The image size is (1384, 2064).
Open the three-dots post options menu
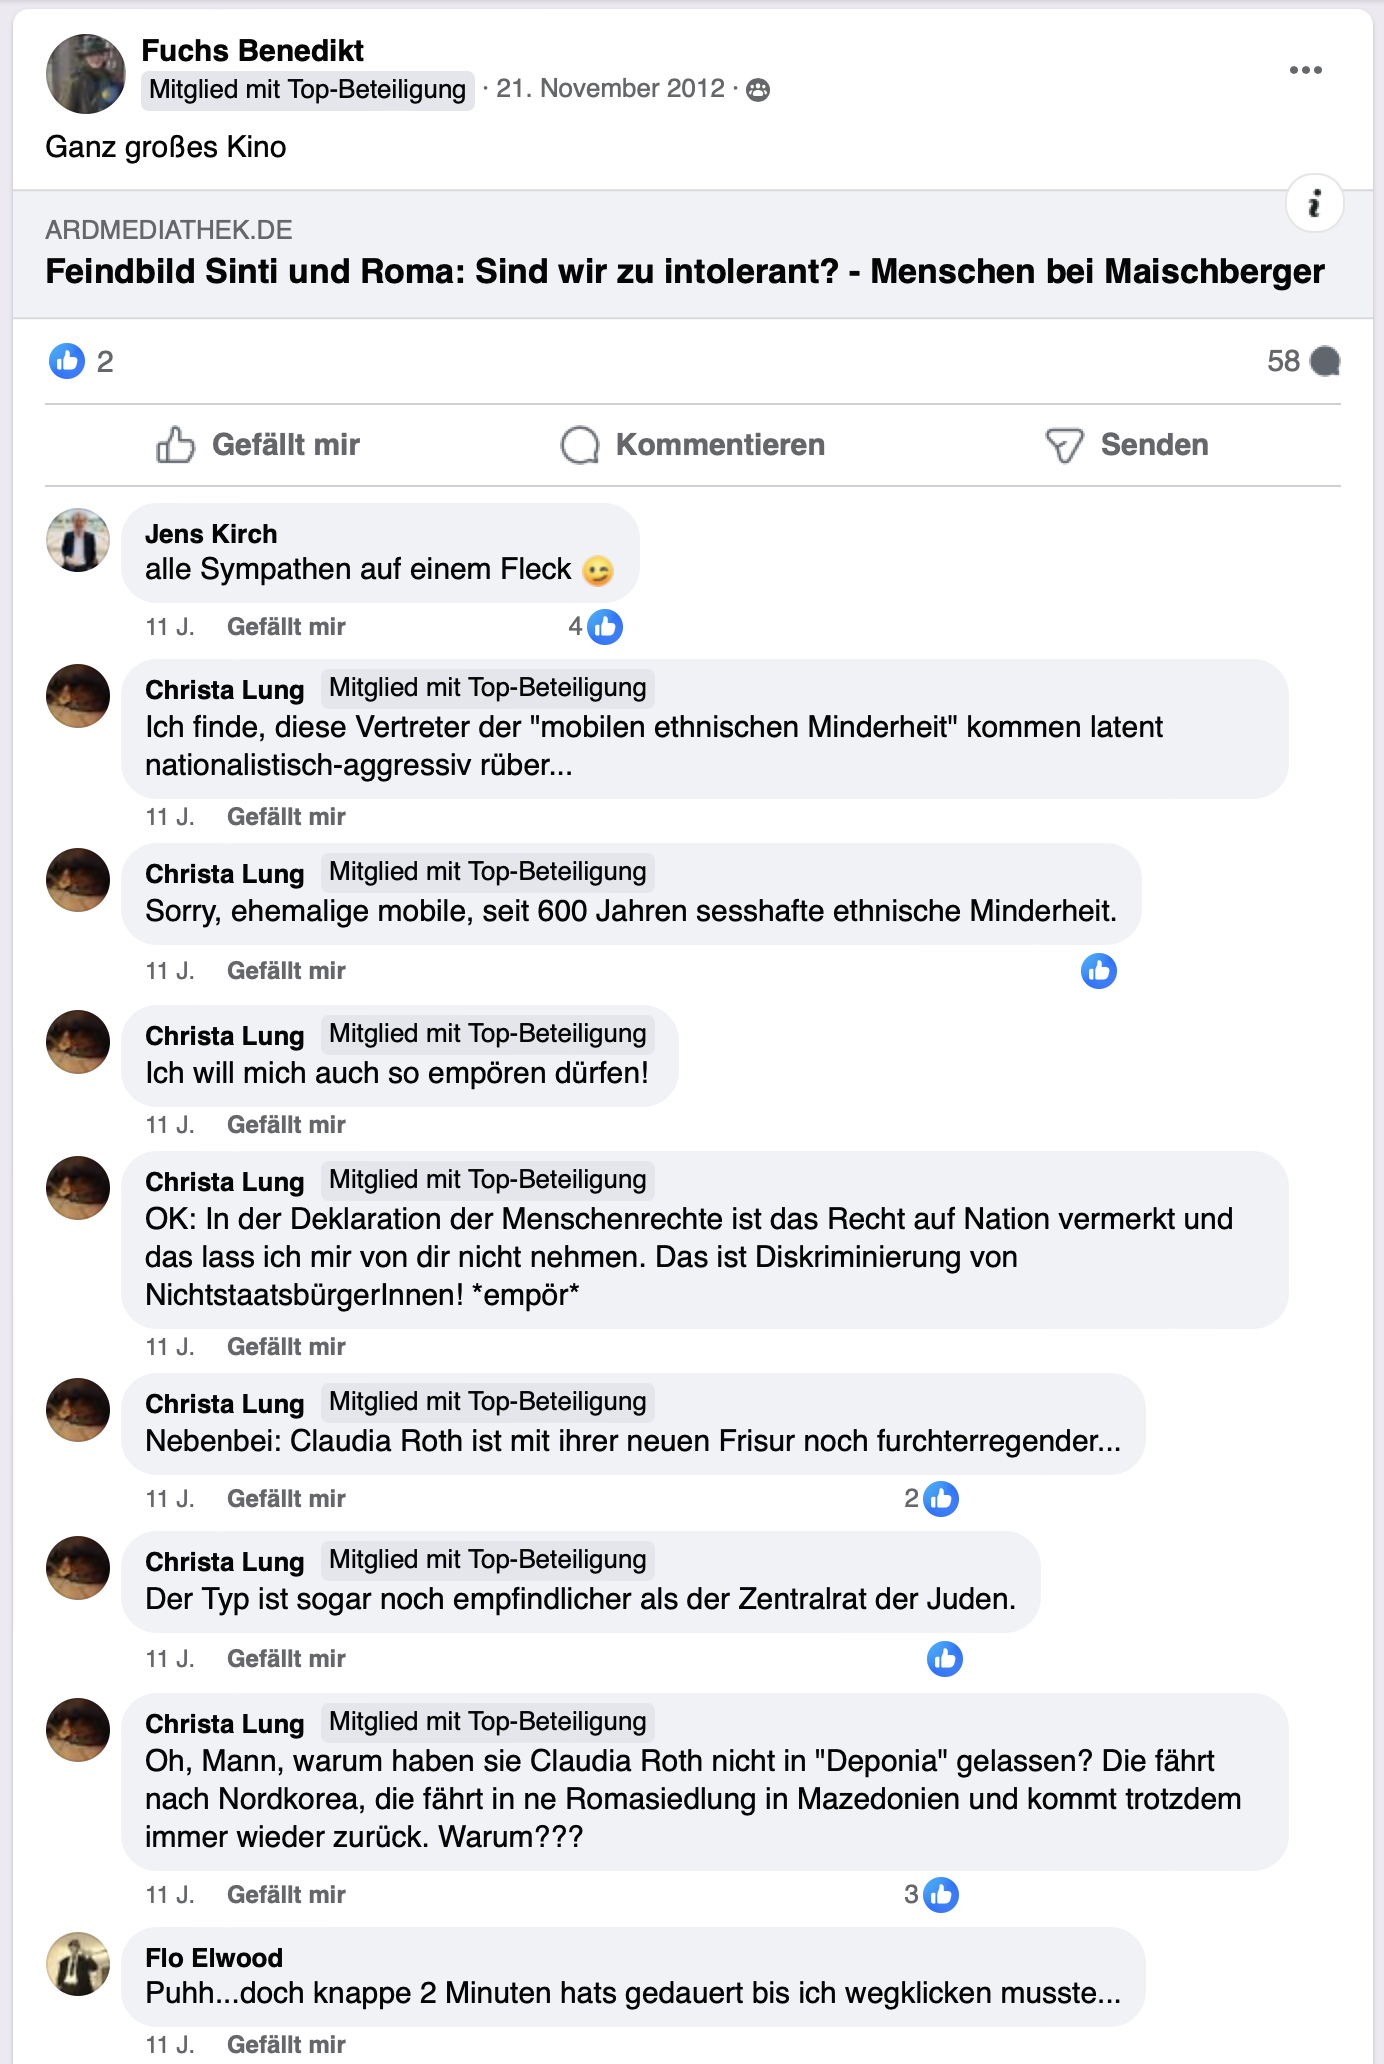1305,70
